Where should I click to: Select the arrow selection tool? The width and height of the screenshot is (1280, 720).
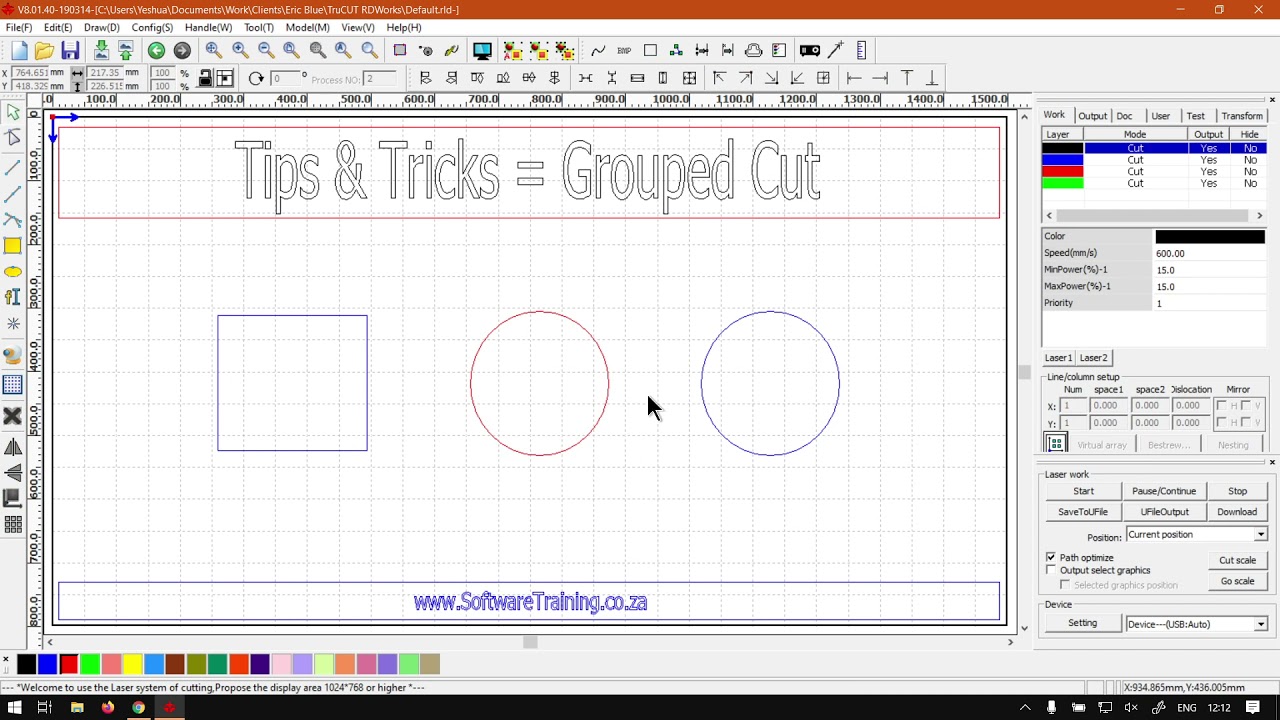click(13, 113)
